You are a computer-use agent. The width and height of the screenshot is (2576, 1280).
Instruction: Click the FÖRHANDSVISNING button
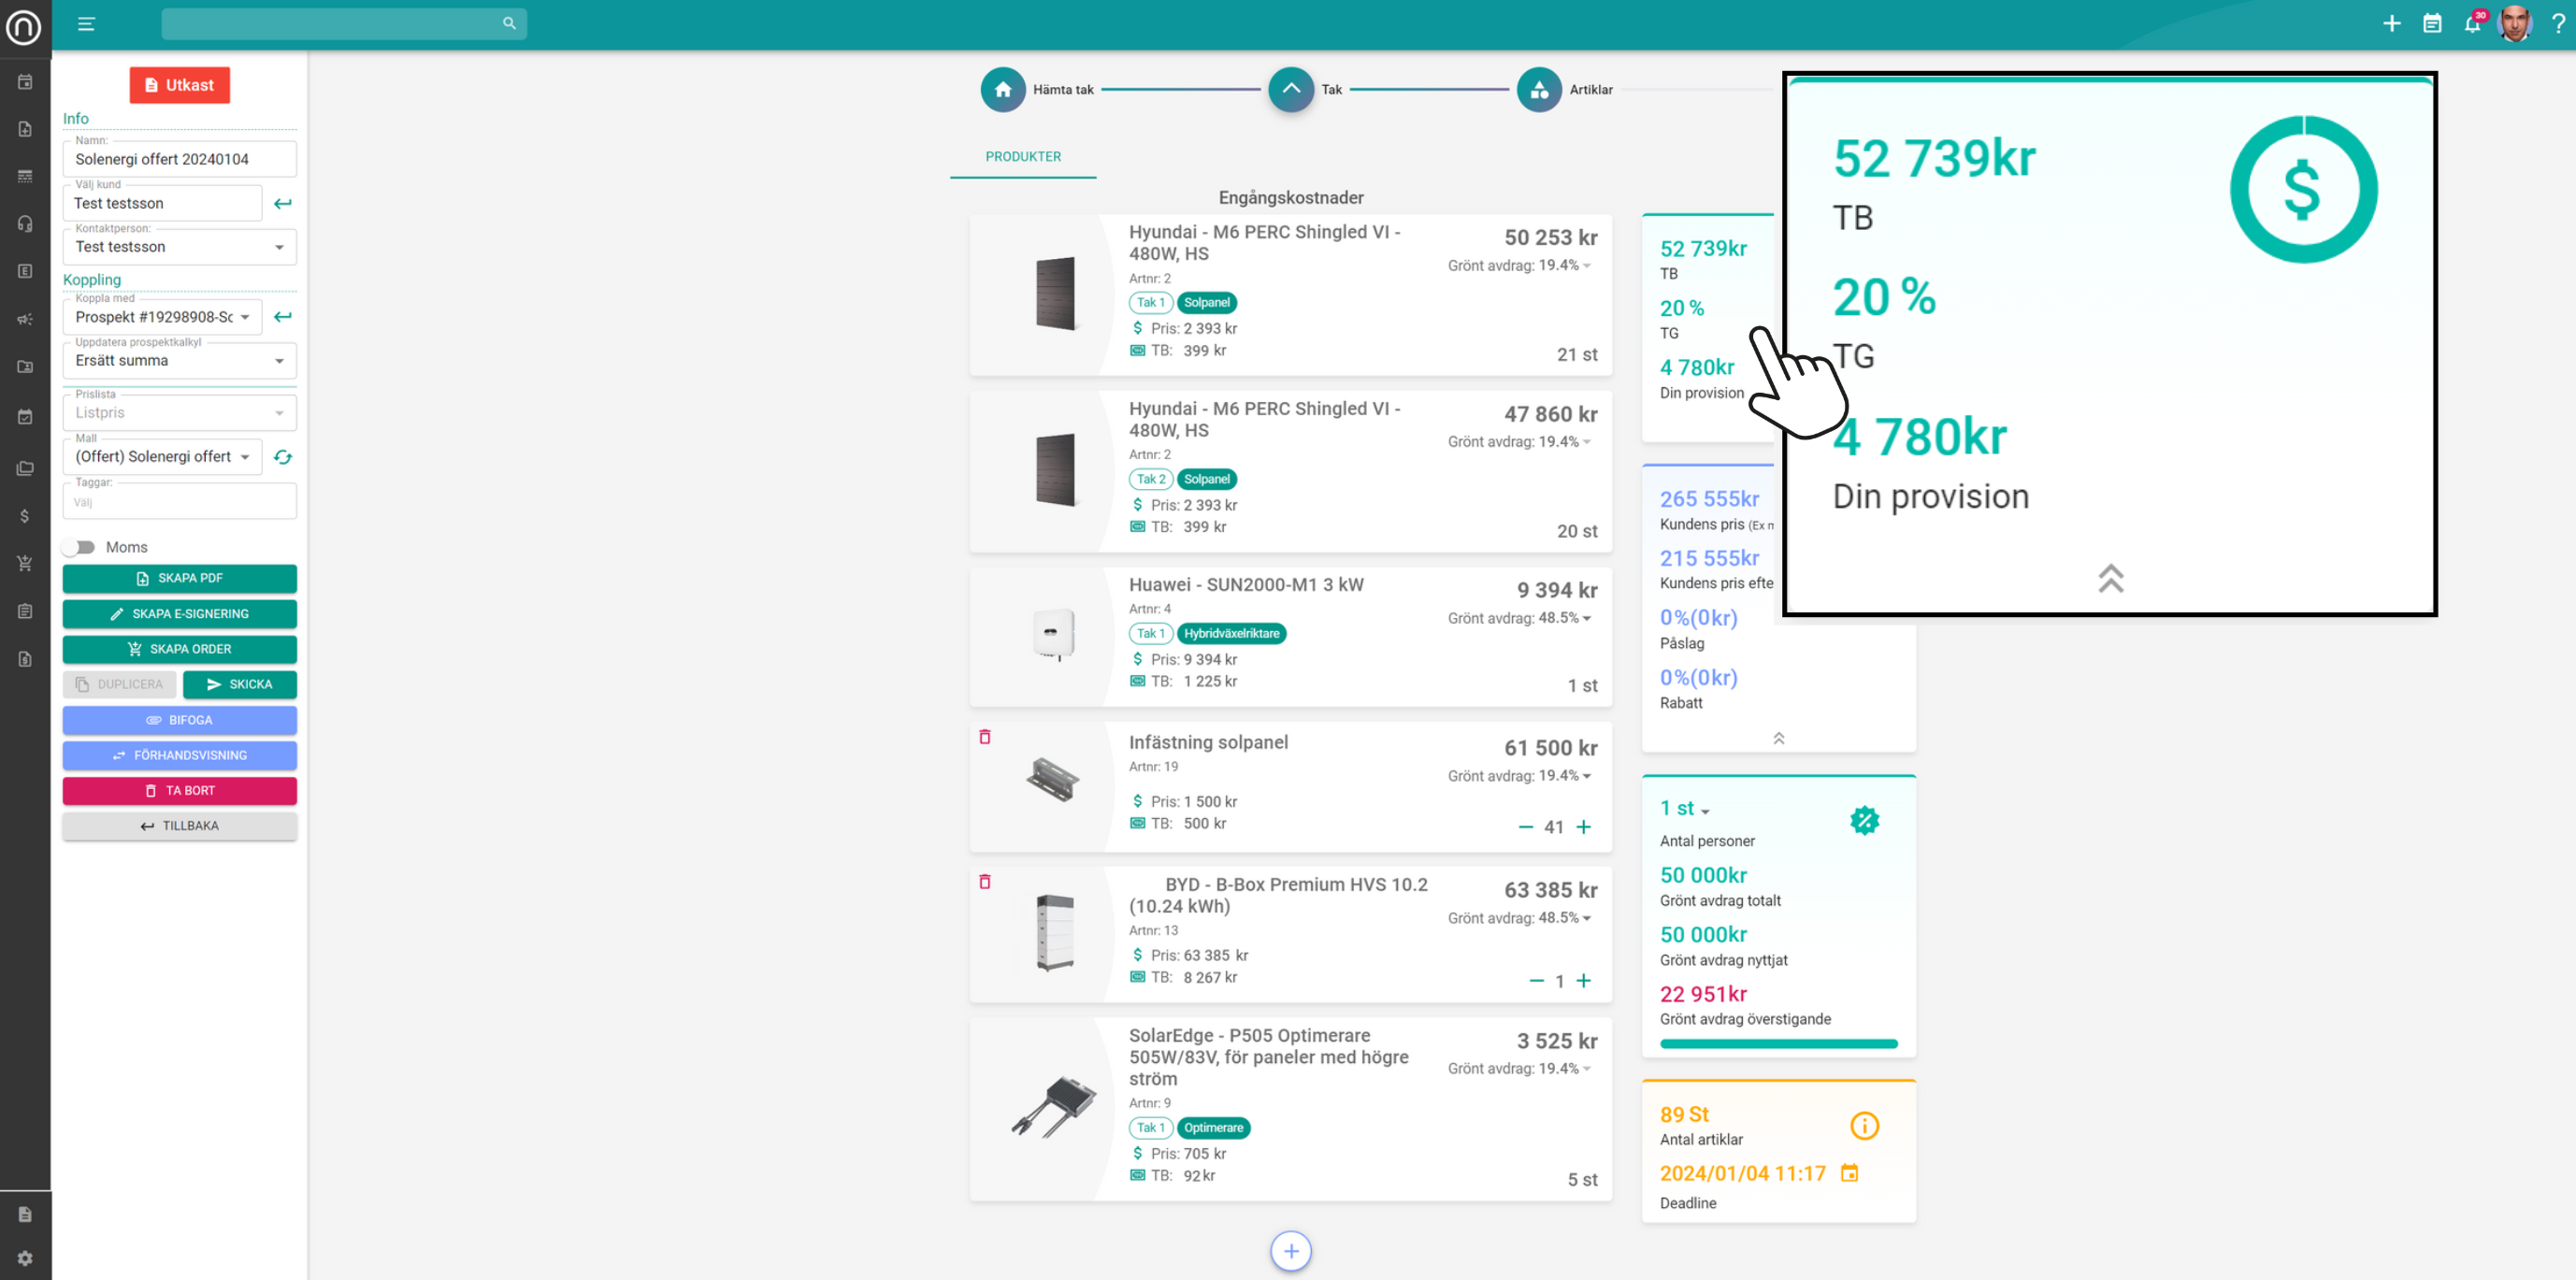click(180, 755)
